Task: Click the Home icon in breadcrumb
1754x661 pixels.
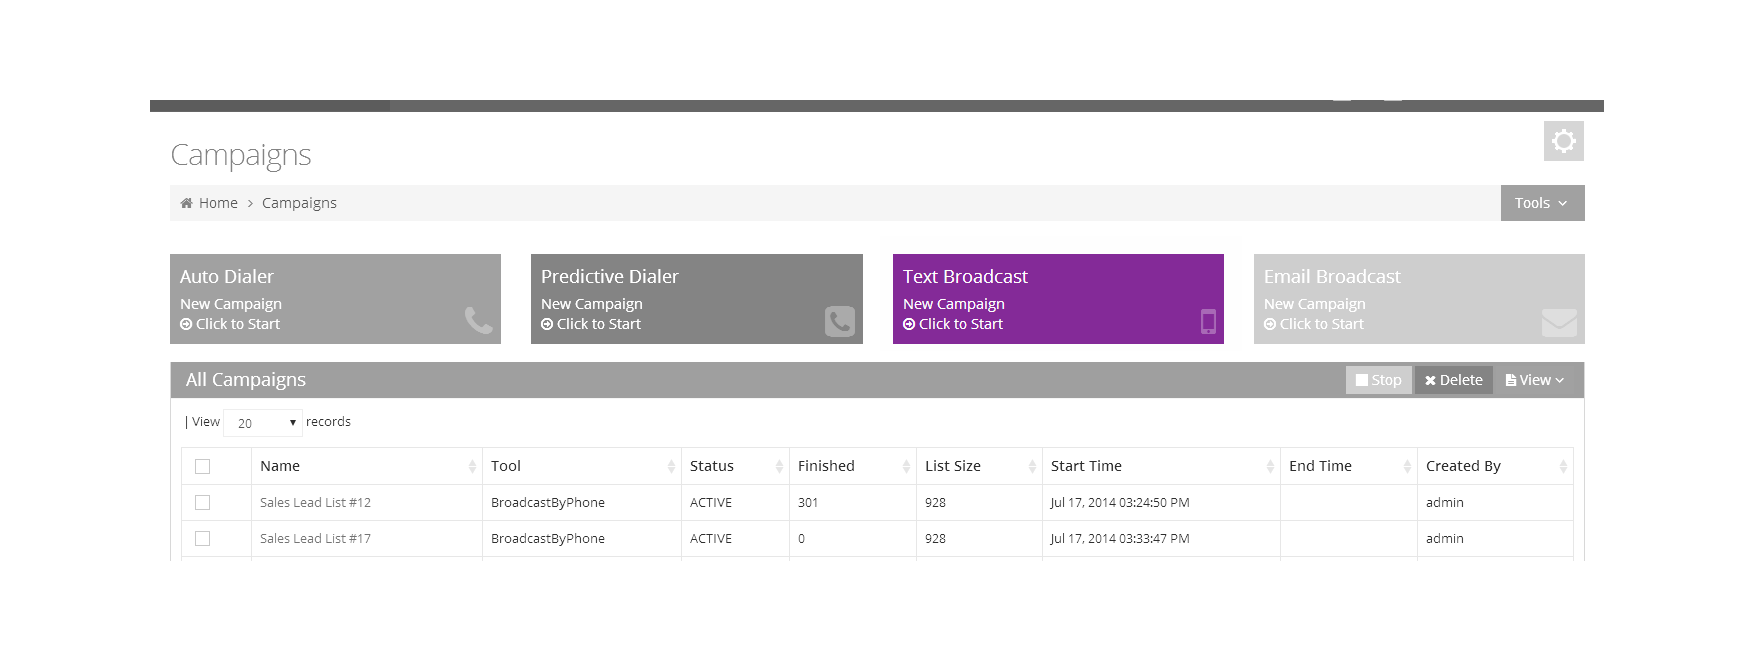Action: 186,203
